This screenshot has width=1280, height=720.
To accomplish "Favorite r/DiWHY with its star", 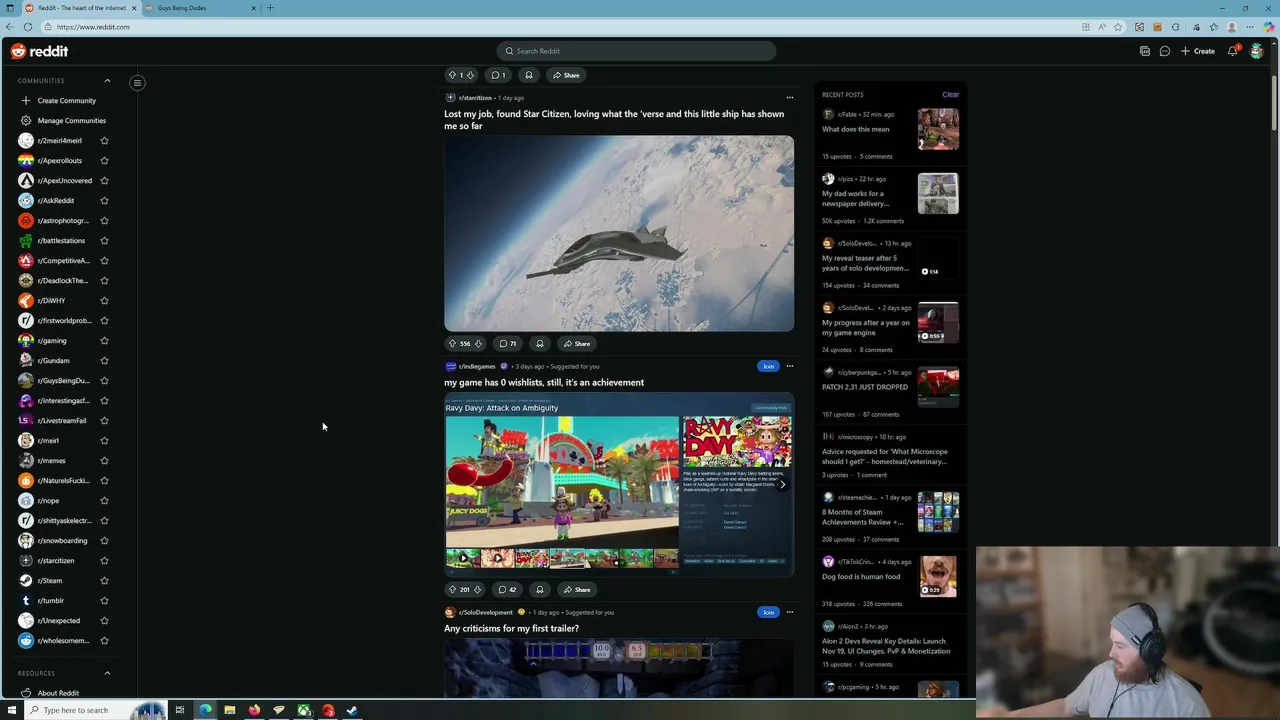I will pyautogui.click(x=104, y=300).
